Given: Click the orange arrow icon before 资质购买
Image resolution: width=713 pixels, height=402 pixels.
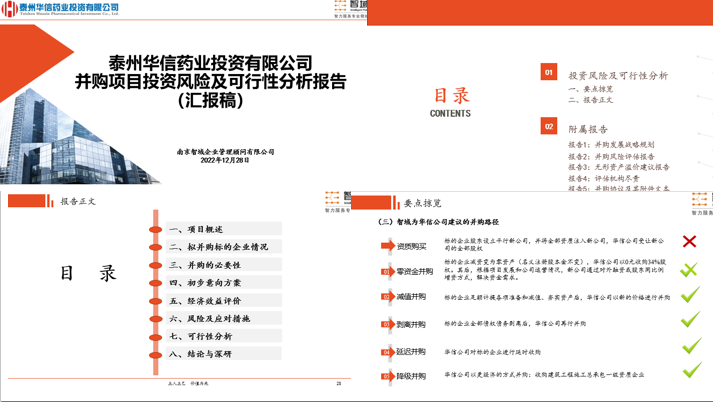Looking at the screenshot, I should tap(388, 246).
